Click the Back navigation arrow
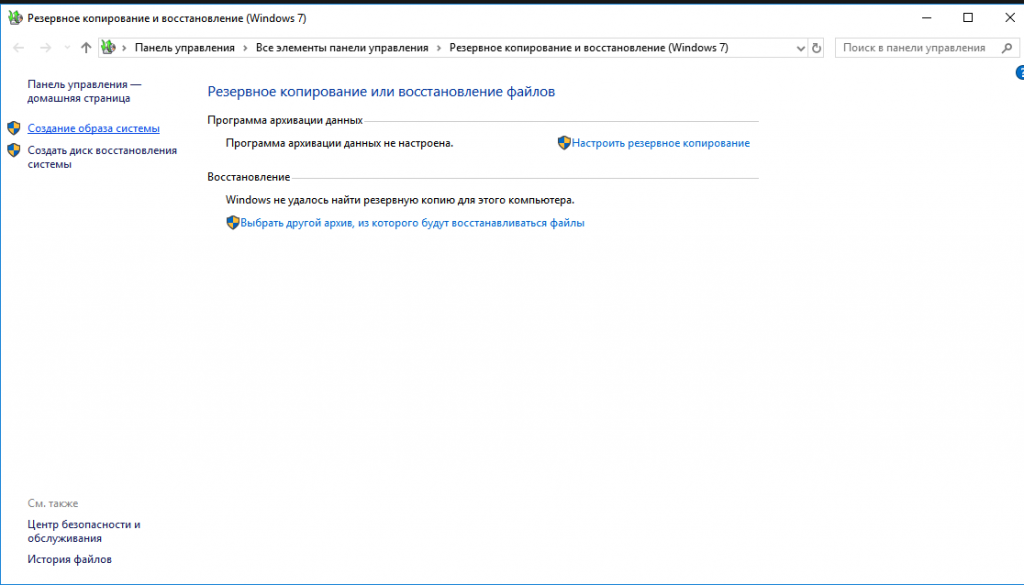The image size is (1024, 585). [x=18, y=48]
